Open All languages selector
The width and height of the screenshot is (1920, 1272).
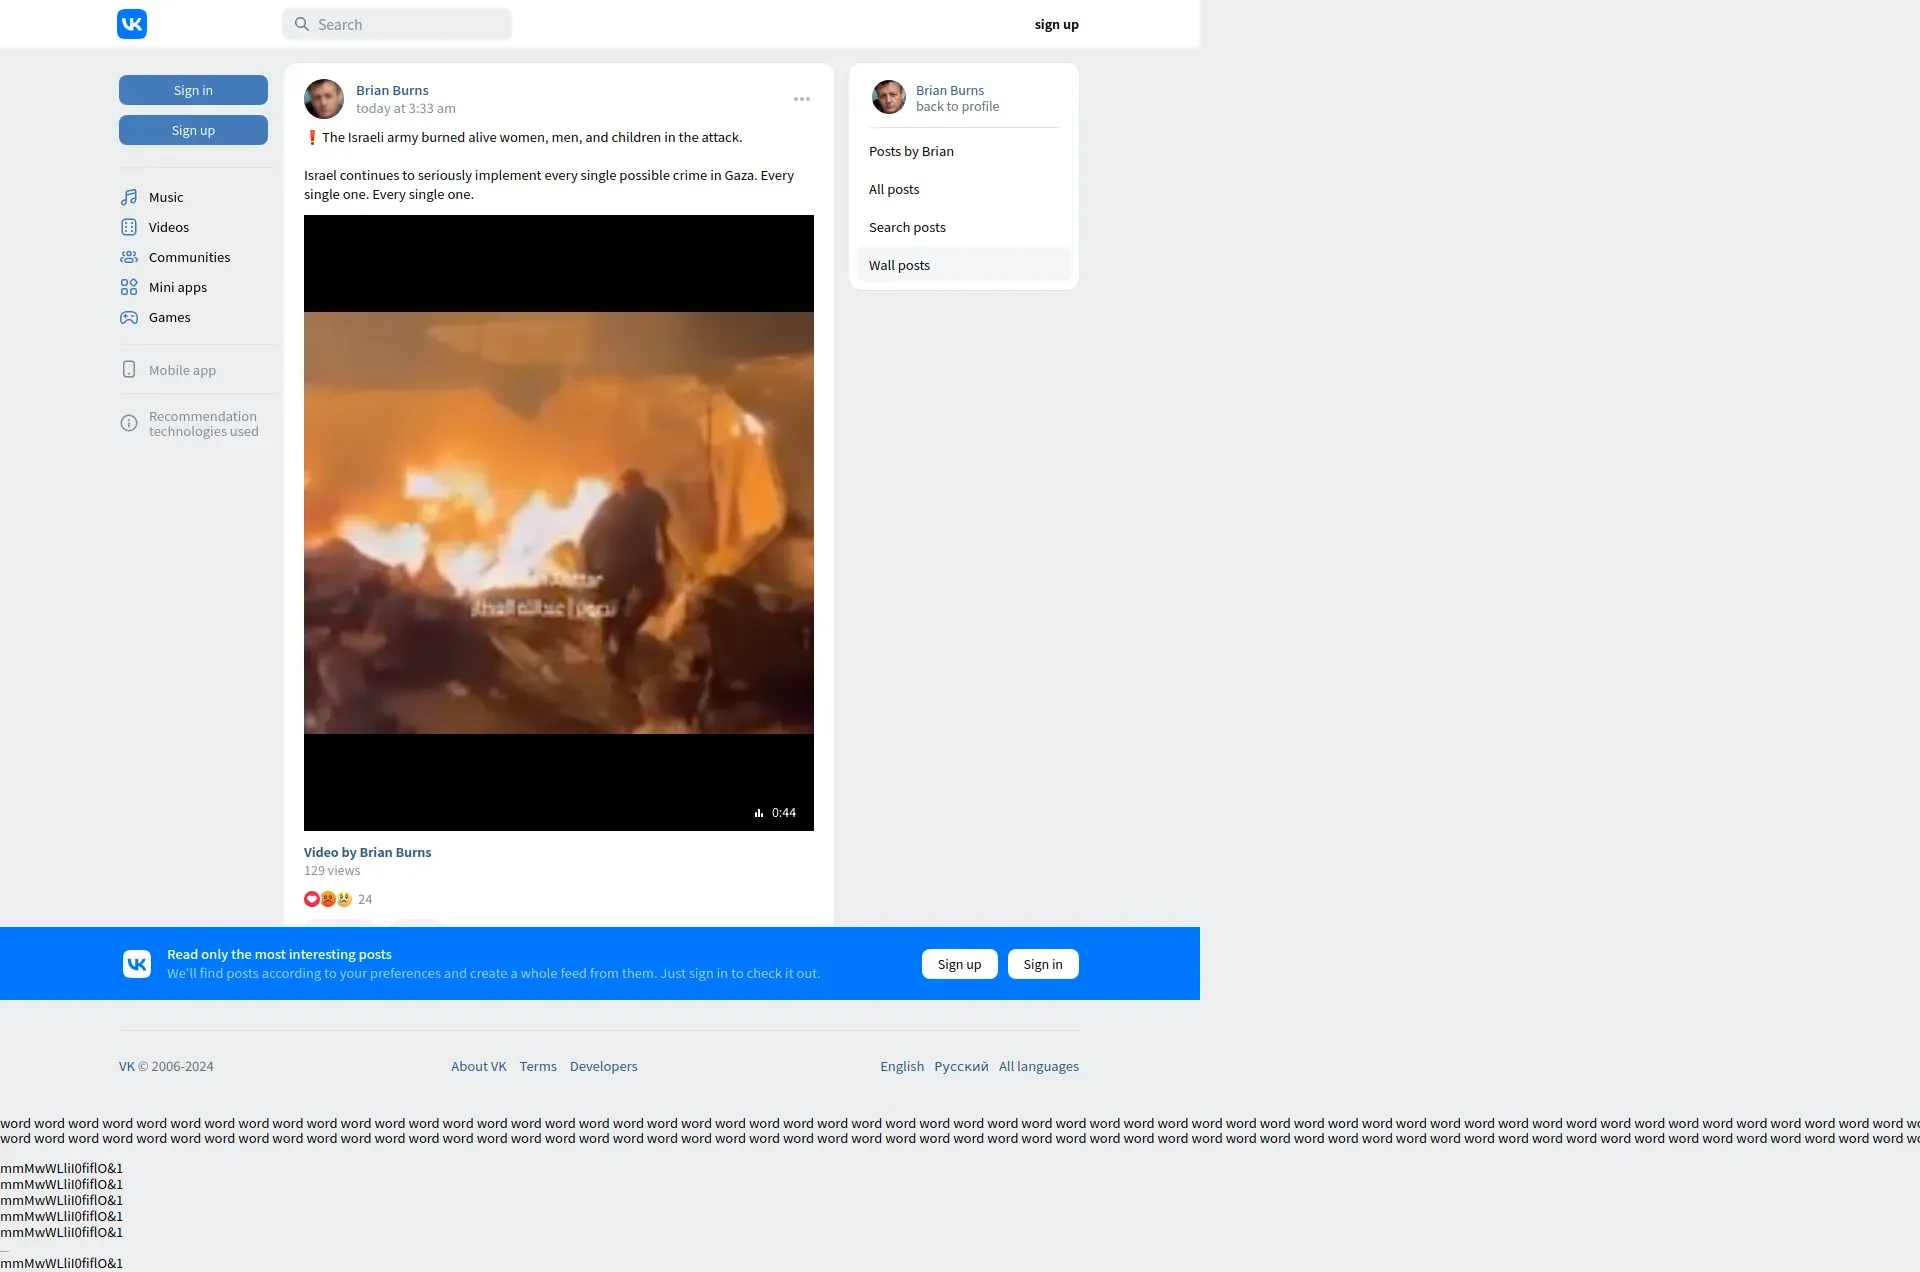1038,1066
